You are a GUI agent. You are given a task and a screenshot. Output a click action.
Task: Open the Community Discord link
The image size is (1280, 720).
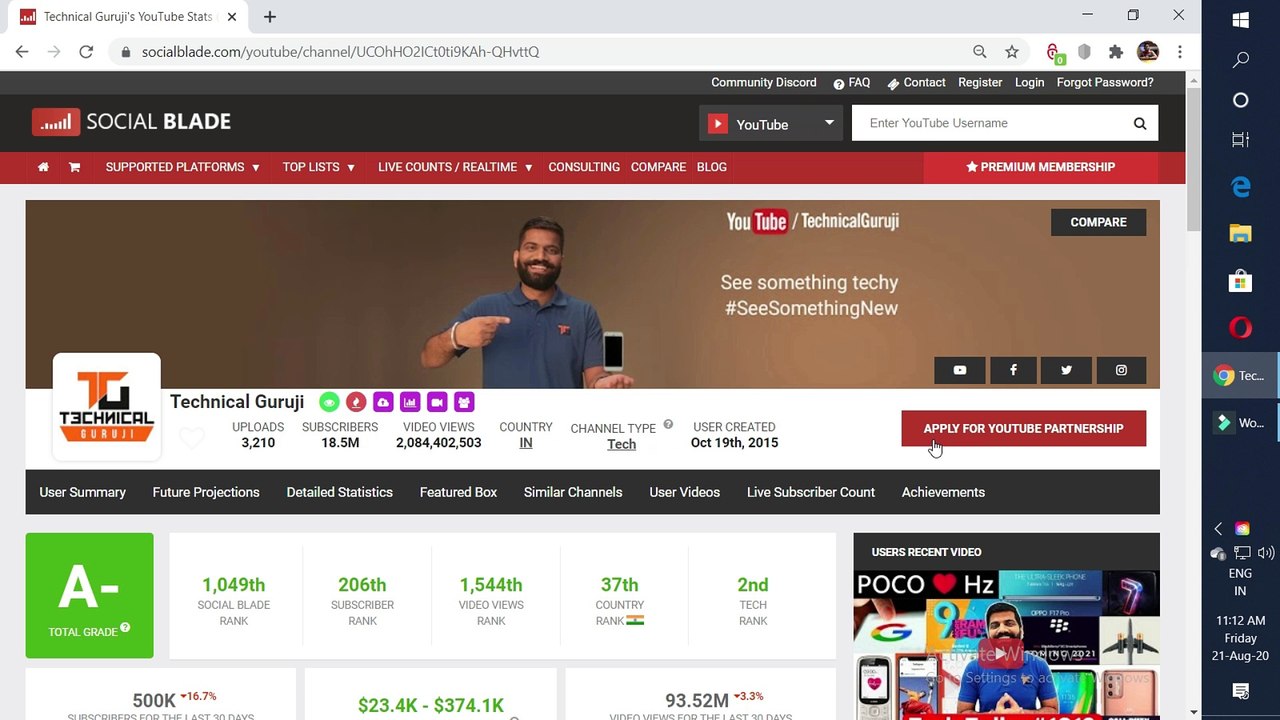click(764, 83)
